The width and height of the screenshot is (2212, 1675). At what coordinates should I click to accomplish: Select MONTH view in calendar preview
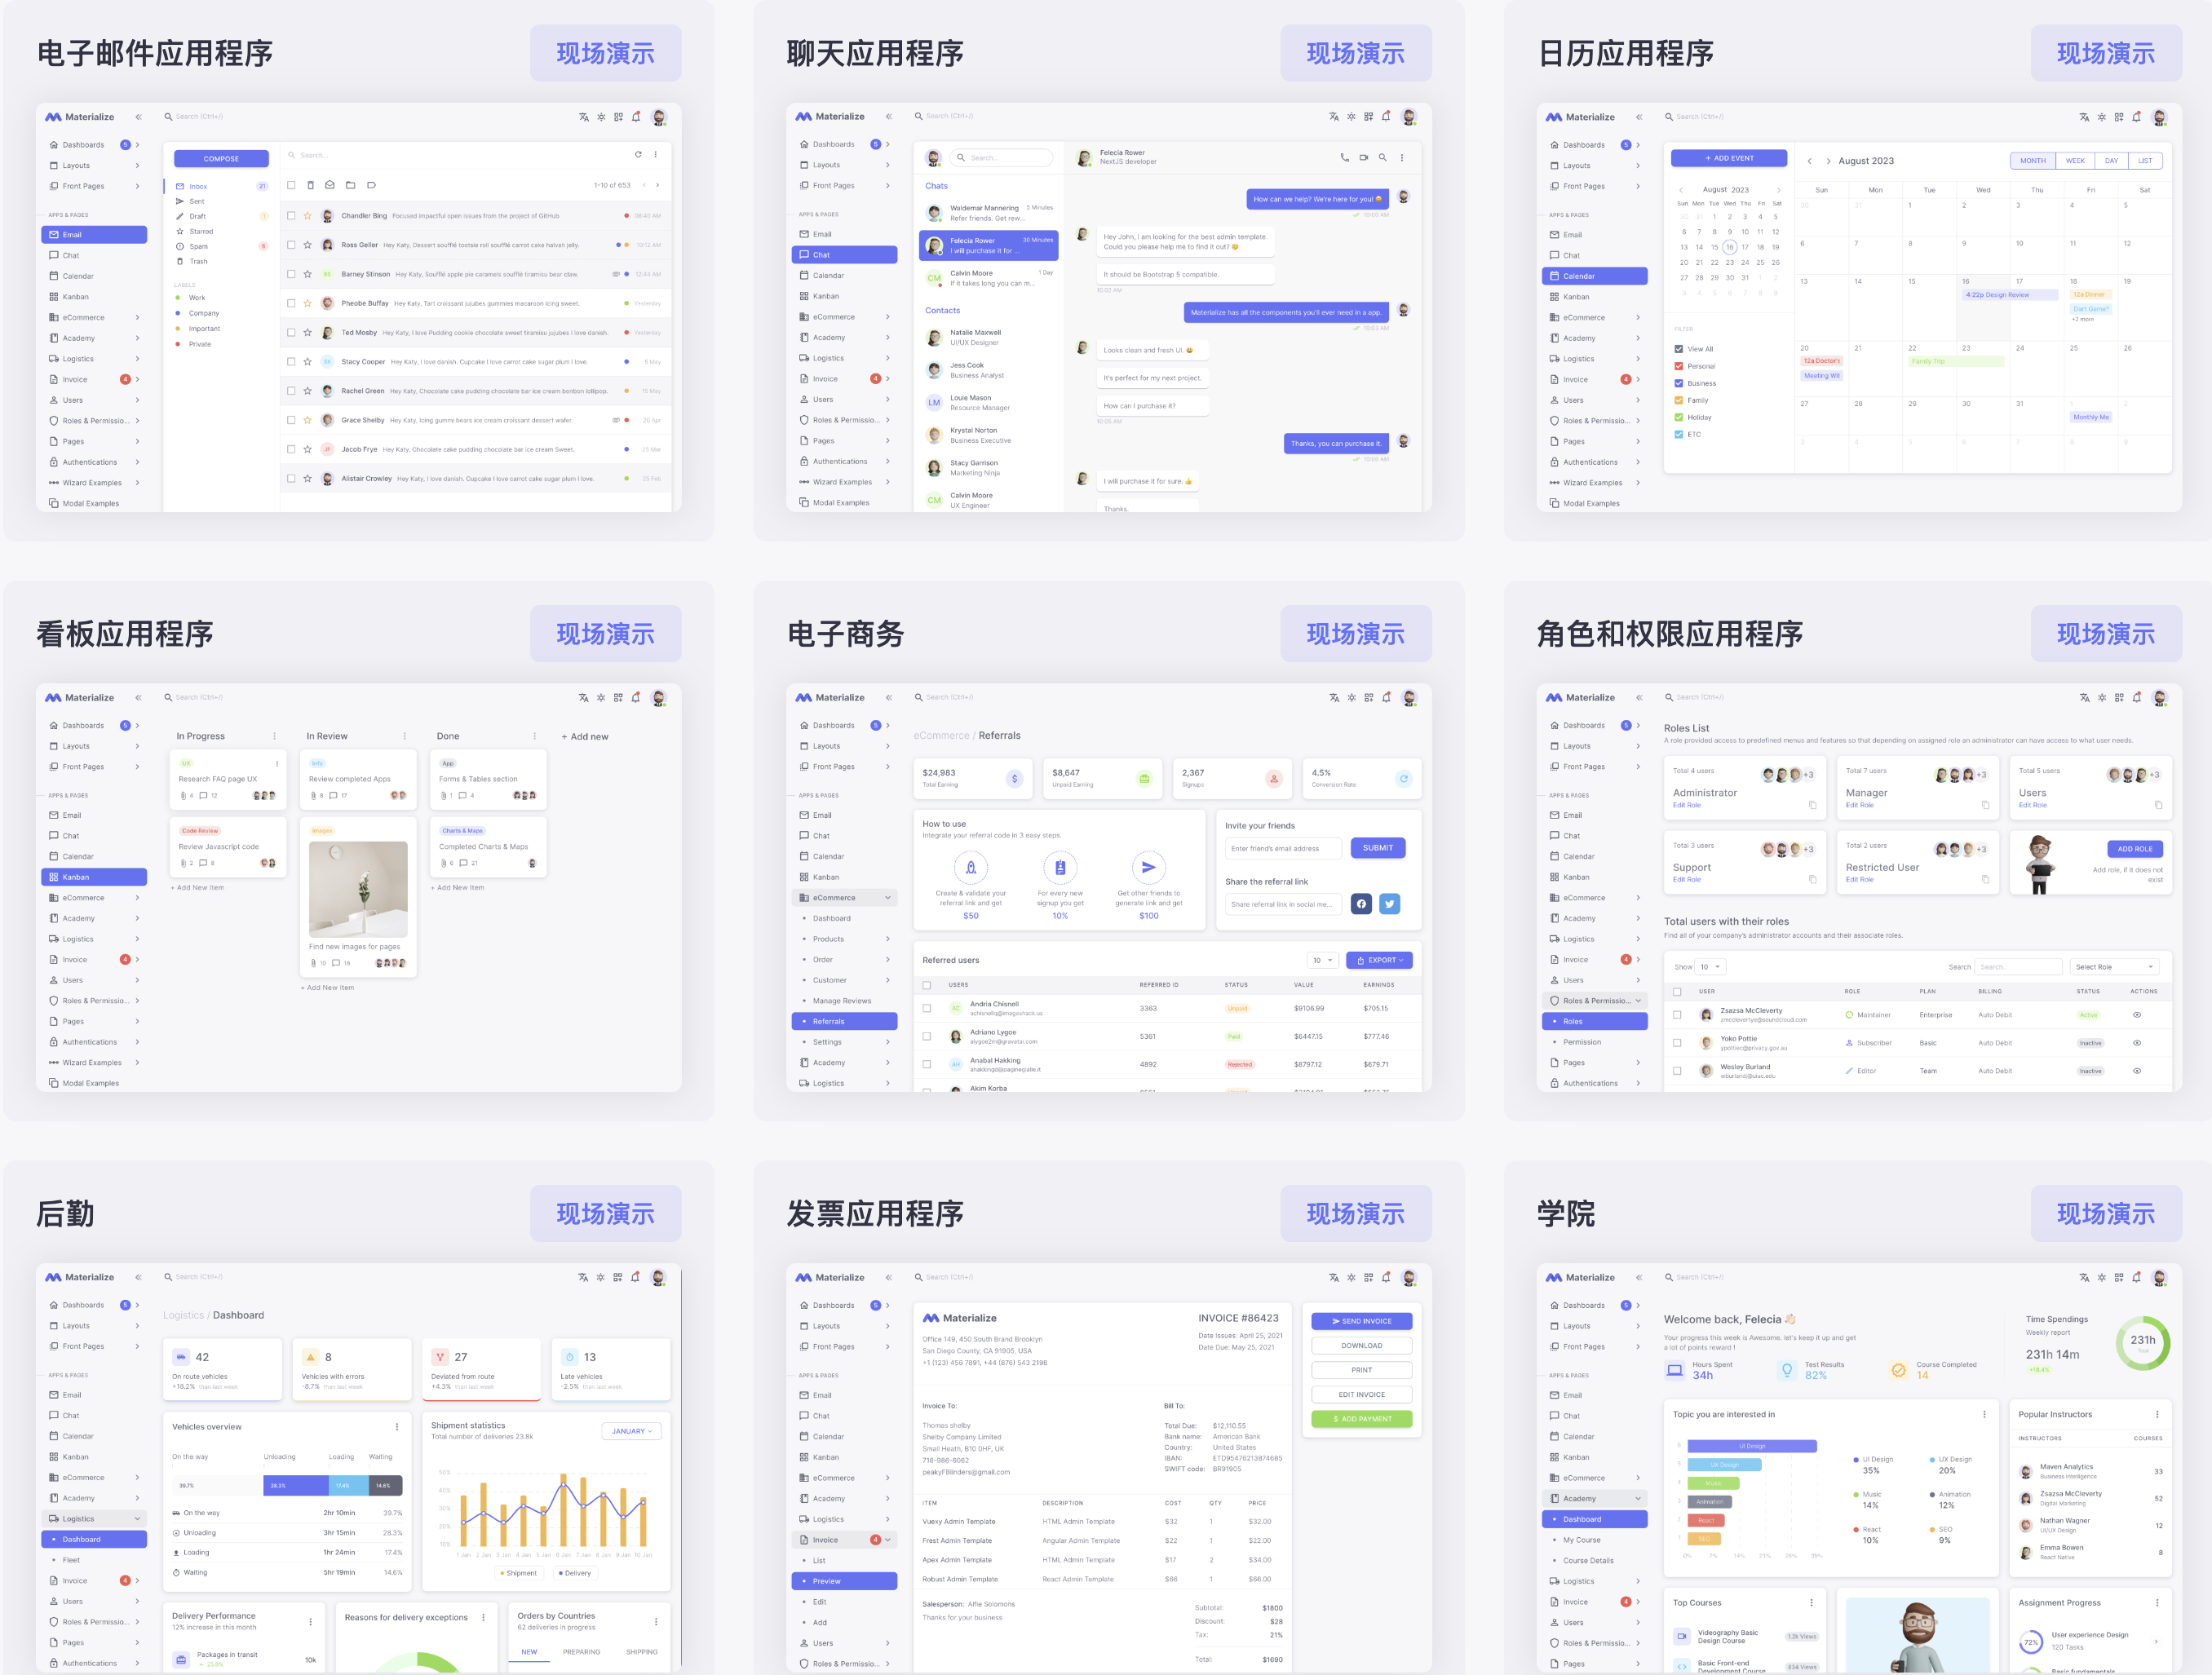coord(2033,160)
